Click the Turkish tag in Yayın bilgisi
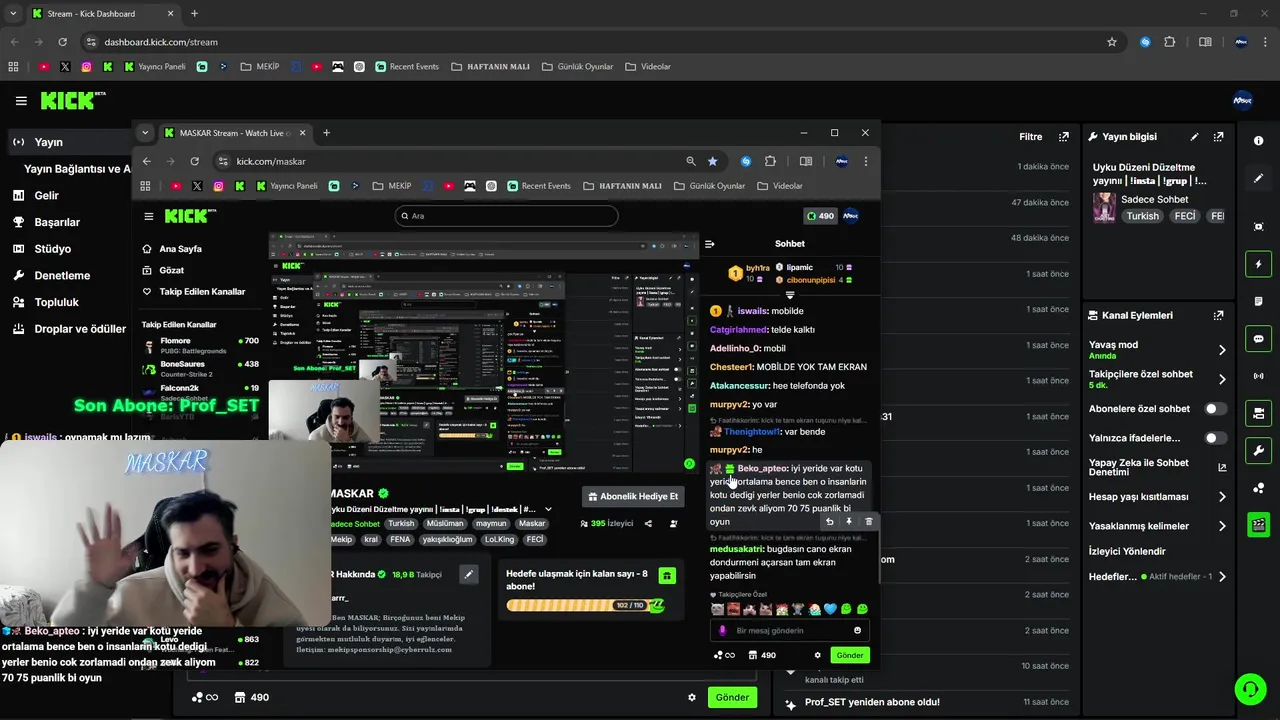Image resolution: width=1280 pixels, height=720 pixels. [1143, 216]
